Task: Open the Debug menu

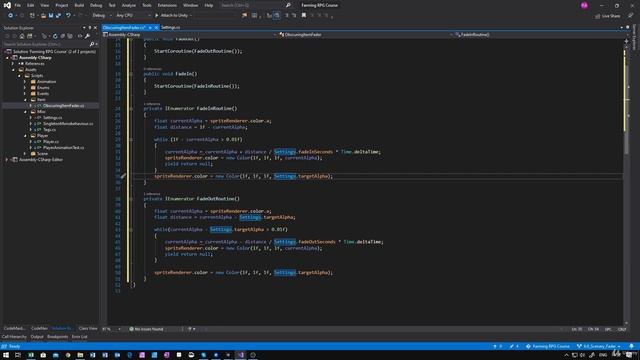Action: pos(96,5)
